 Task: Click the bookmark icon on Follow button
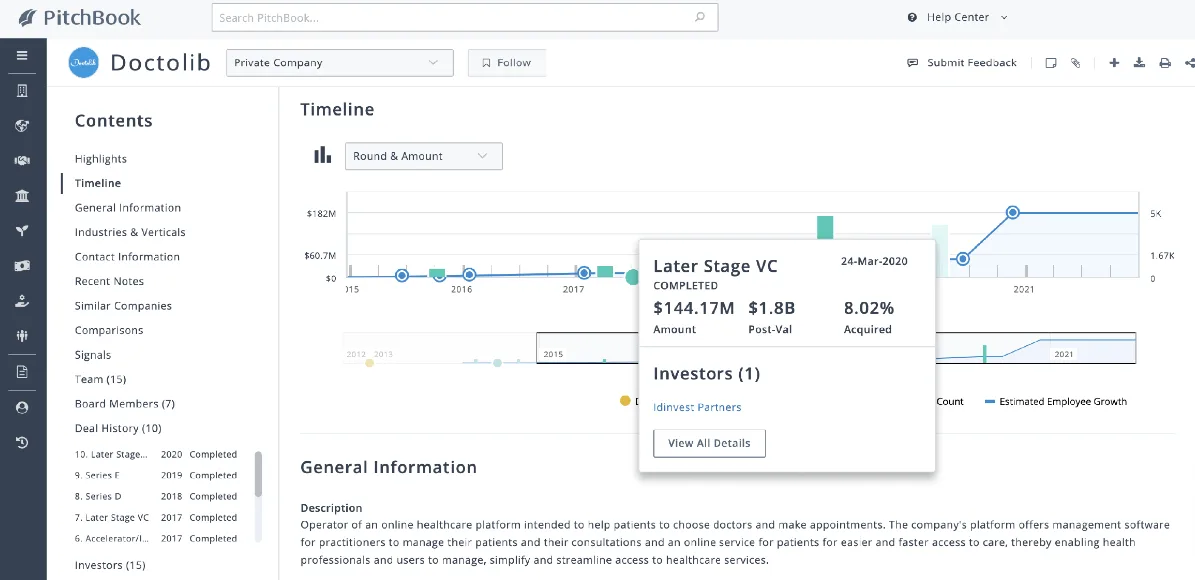[485, 62]
